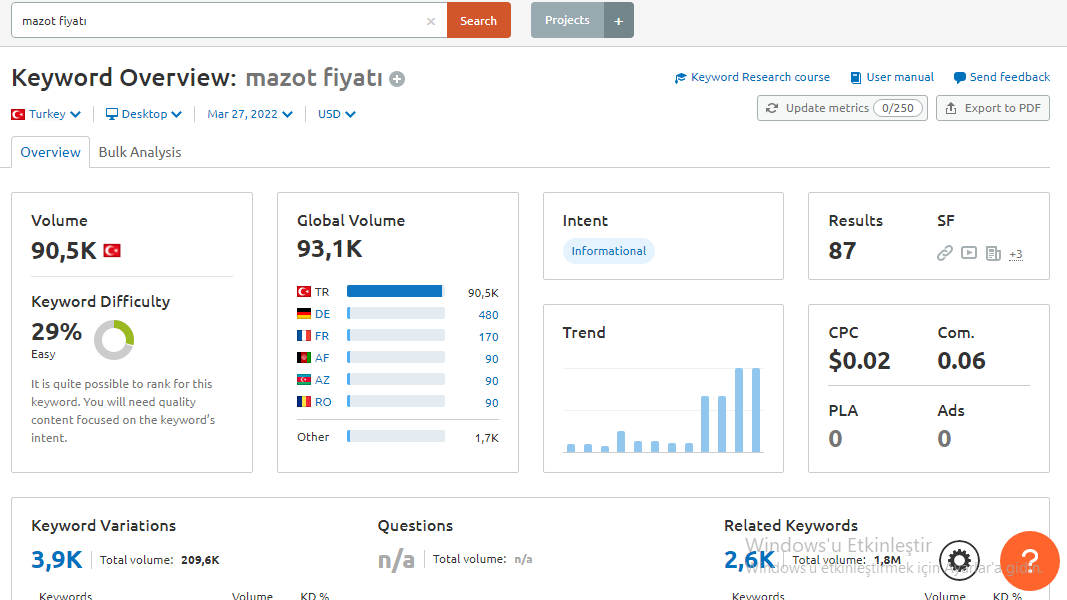
Task: Click the n/a Questions value
Action: (396, 560)
